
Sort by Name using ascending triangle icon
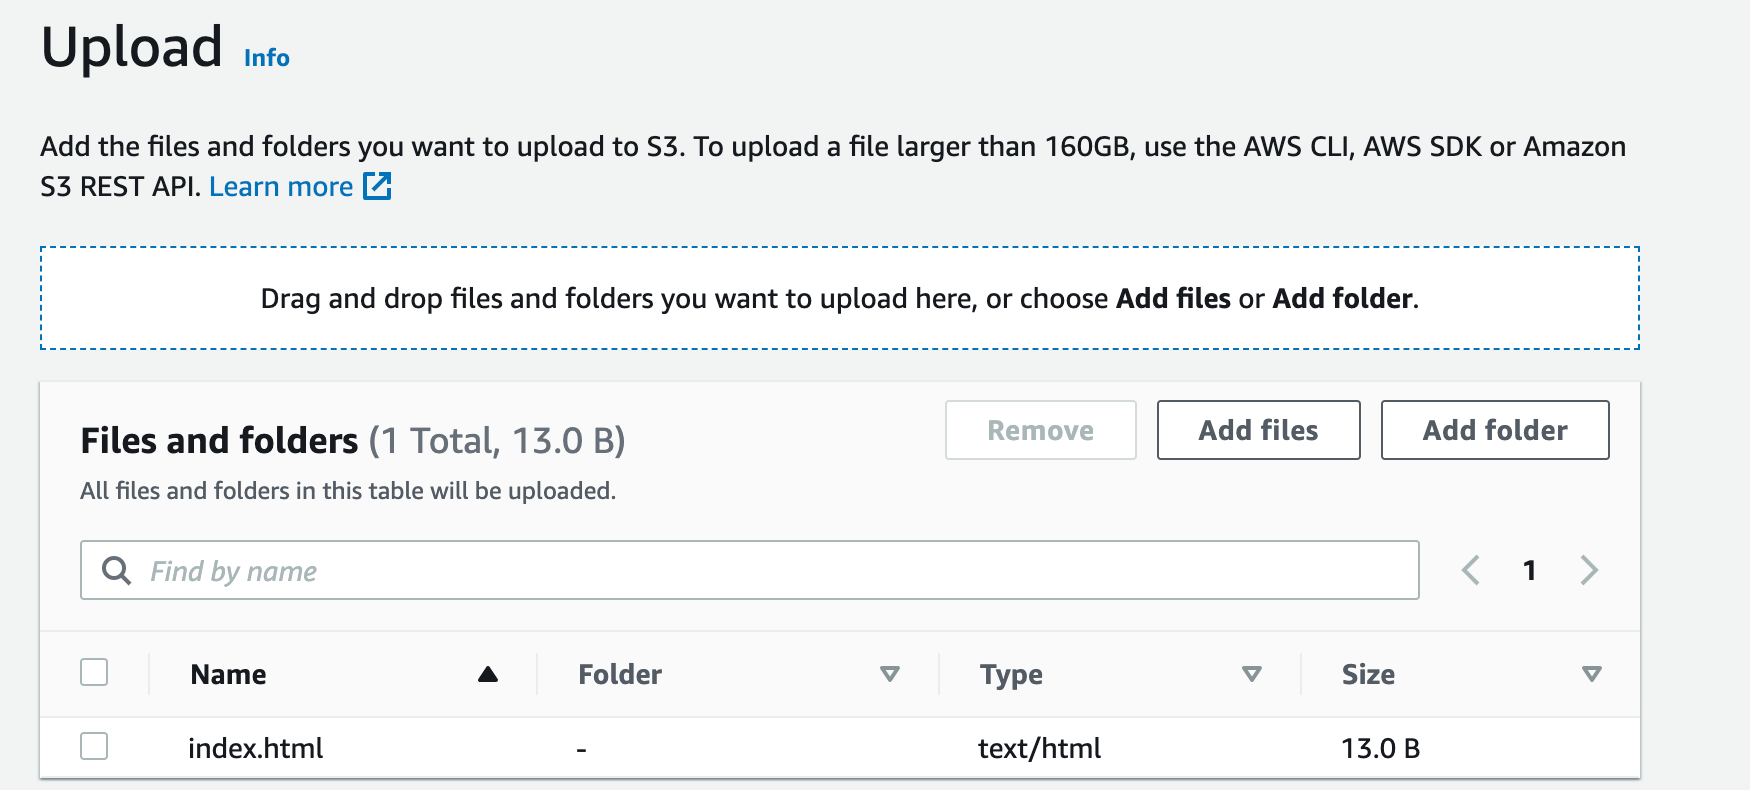pyautogui.click(x=488, y=674)
